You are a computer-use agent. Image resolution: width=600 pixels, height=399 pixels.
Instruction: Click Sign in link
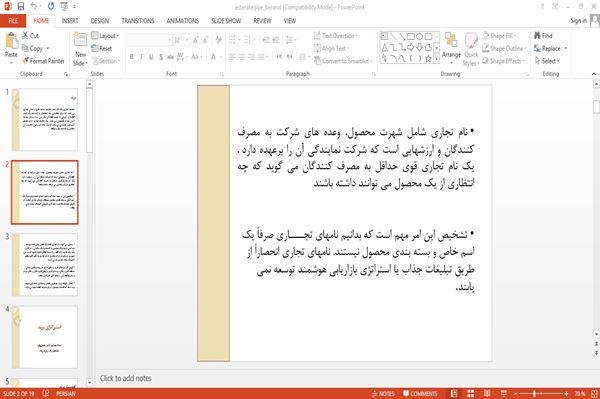pyautogui.click(x=578, y=21)
